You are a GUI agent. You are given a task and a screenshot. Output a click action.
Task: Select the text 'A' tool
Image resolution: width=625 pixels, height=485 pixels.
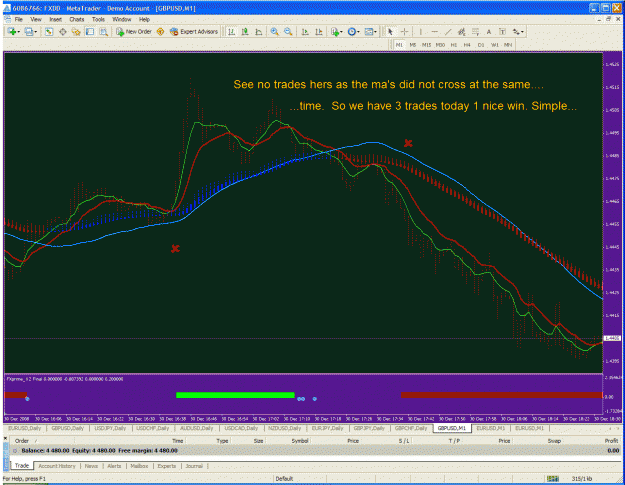489,32
